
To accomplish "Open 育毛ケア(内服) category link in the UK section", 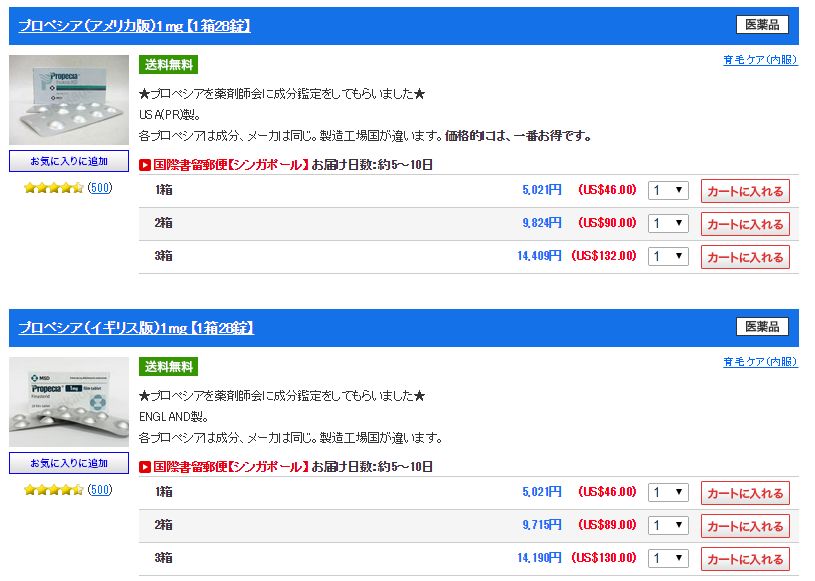I will pos(760,362).
